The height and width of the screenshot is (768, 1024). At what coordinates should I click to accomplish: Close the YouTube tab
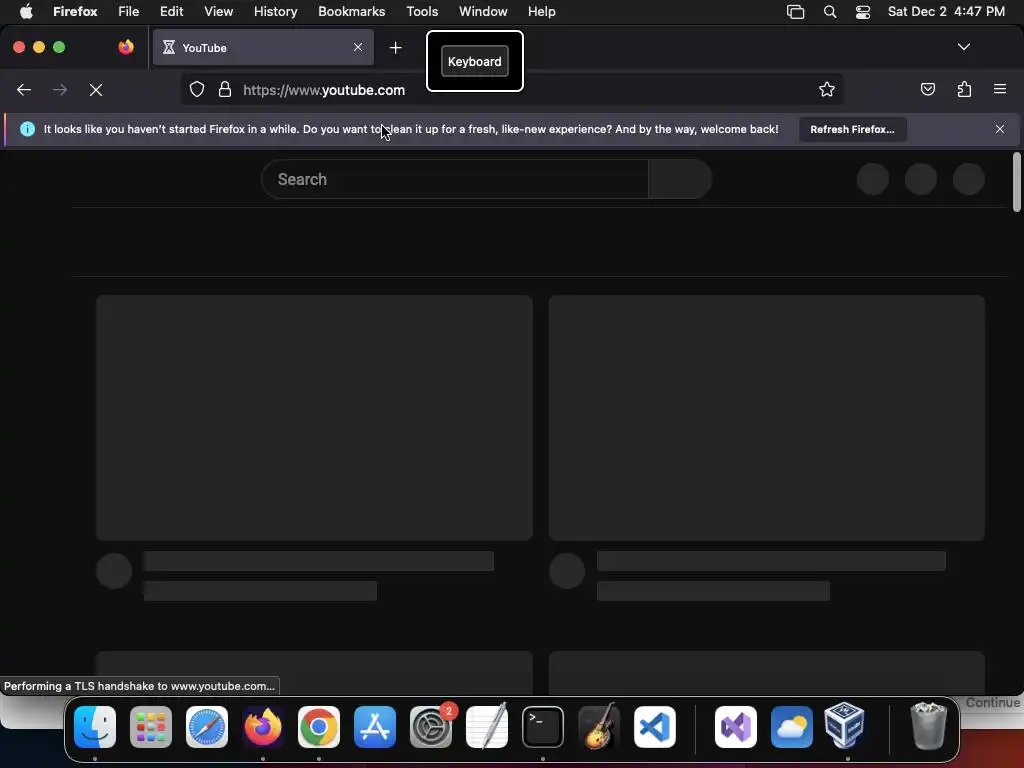[x=358, y=47]
